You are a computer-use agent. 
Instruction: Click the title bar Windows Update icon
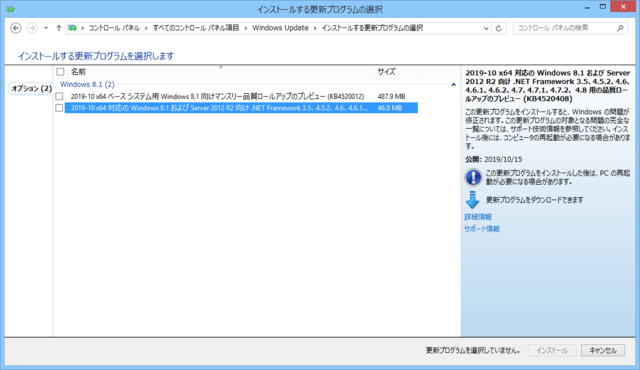click(x=10, y=9)
